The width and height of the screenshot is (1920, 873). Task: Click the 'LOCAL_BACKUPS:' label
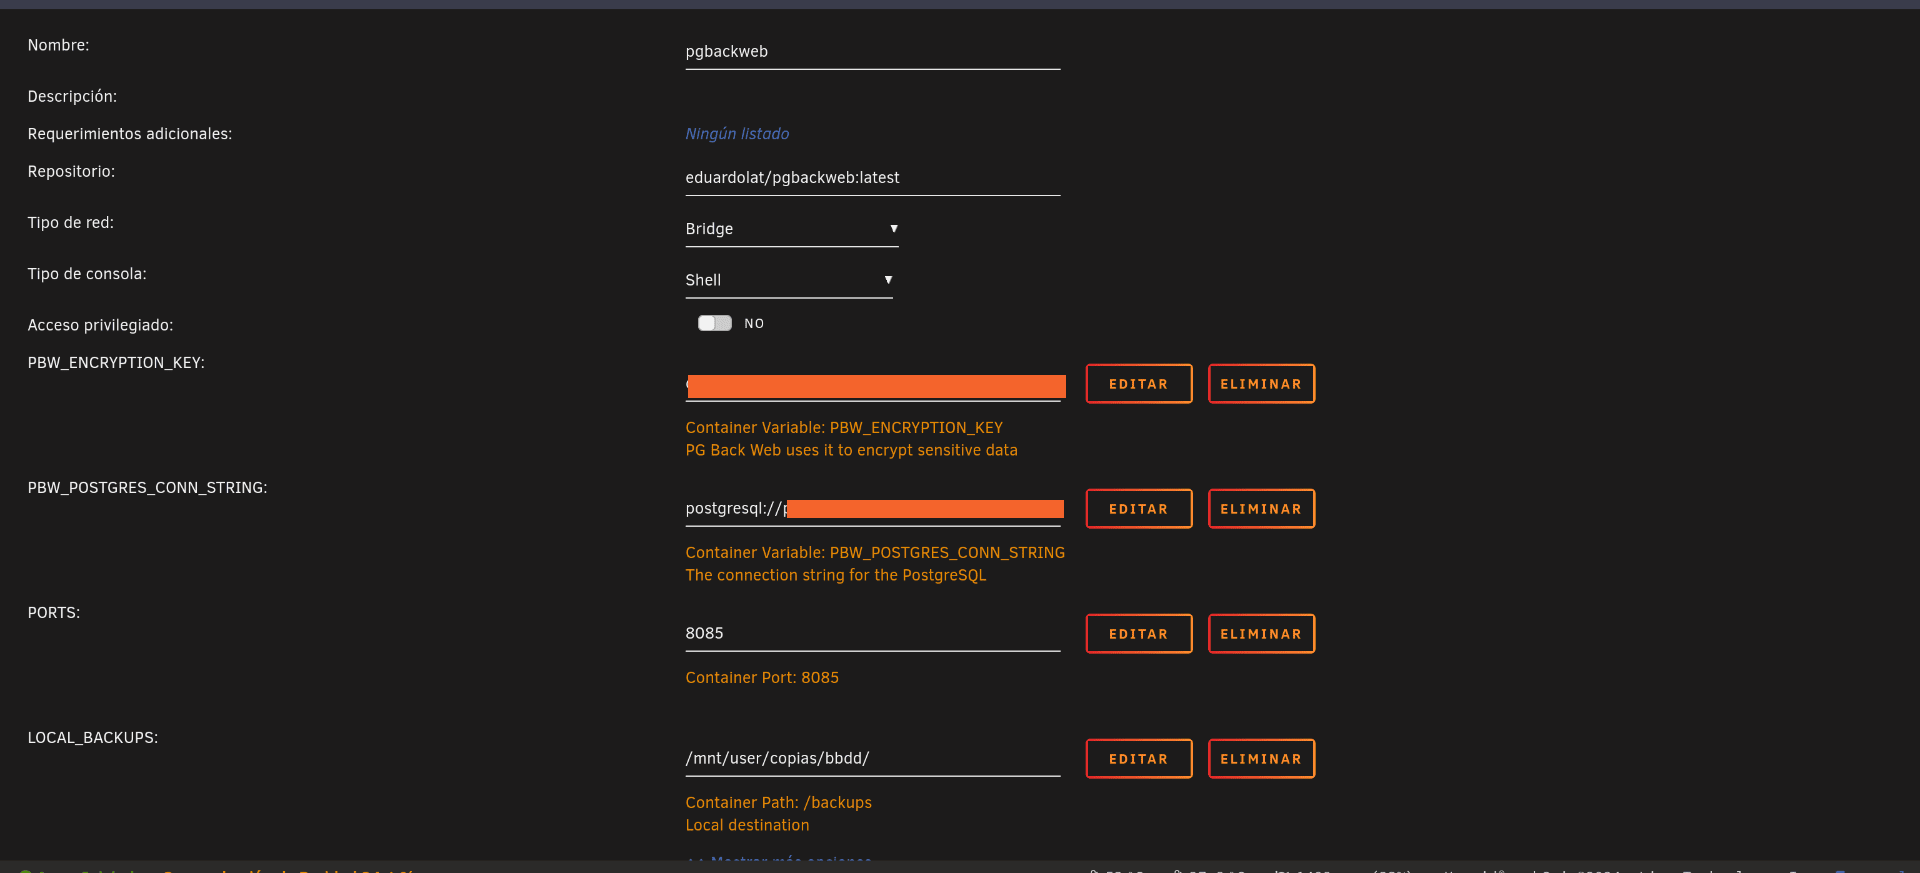pos(93,738)
